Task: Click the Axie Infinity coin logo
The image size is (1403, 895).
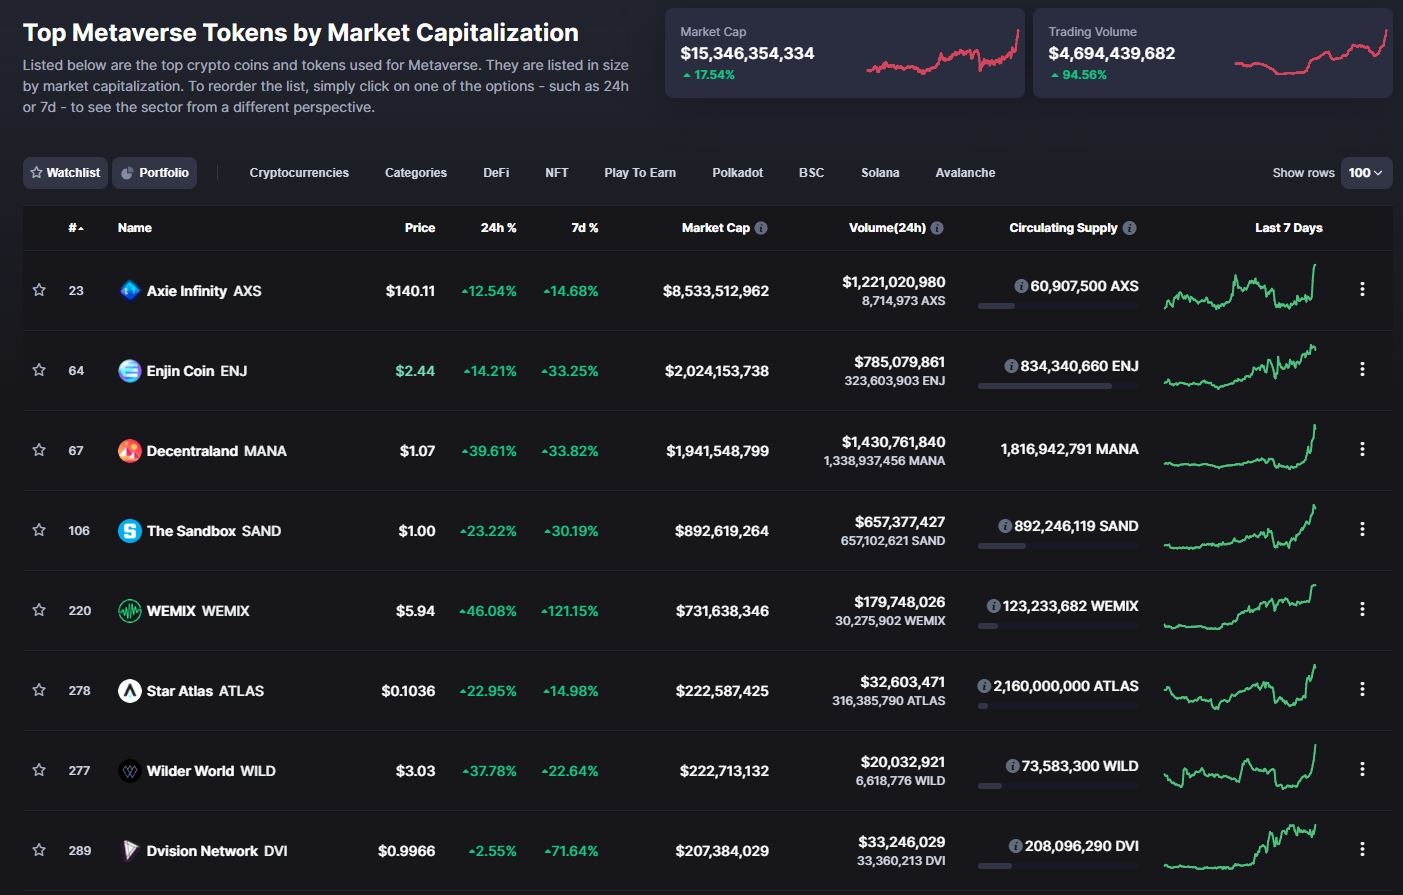Action: click(129, 291)
